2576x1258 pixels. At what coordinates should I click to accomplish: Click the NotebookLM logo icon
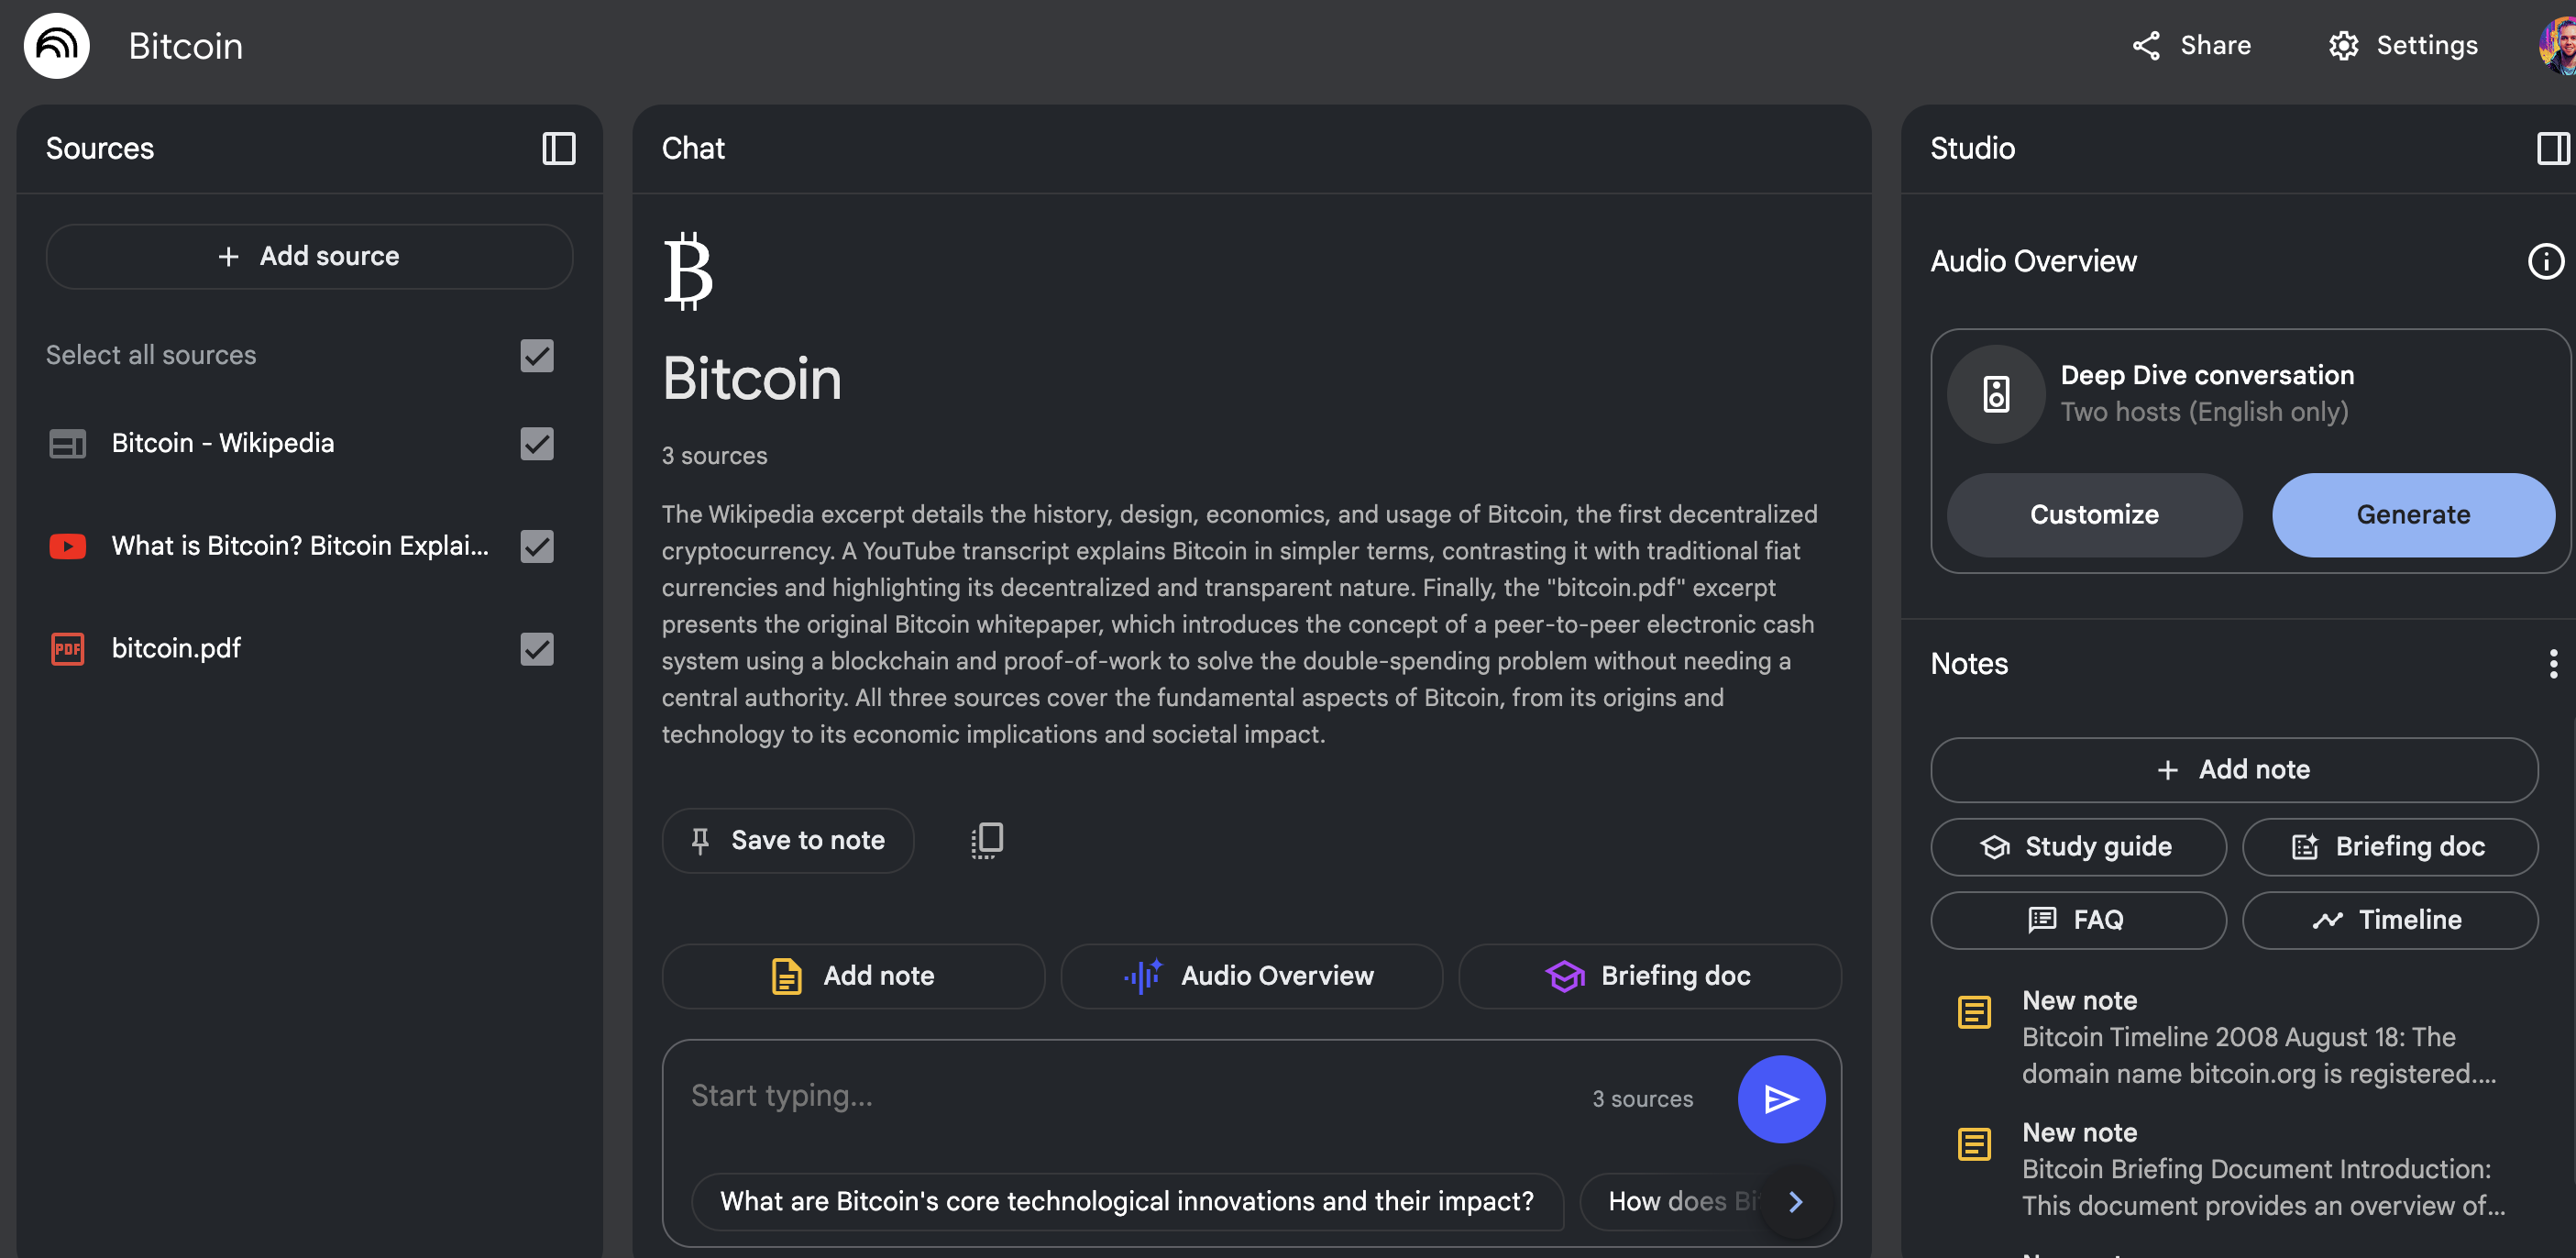(x=57, y=46)
